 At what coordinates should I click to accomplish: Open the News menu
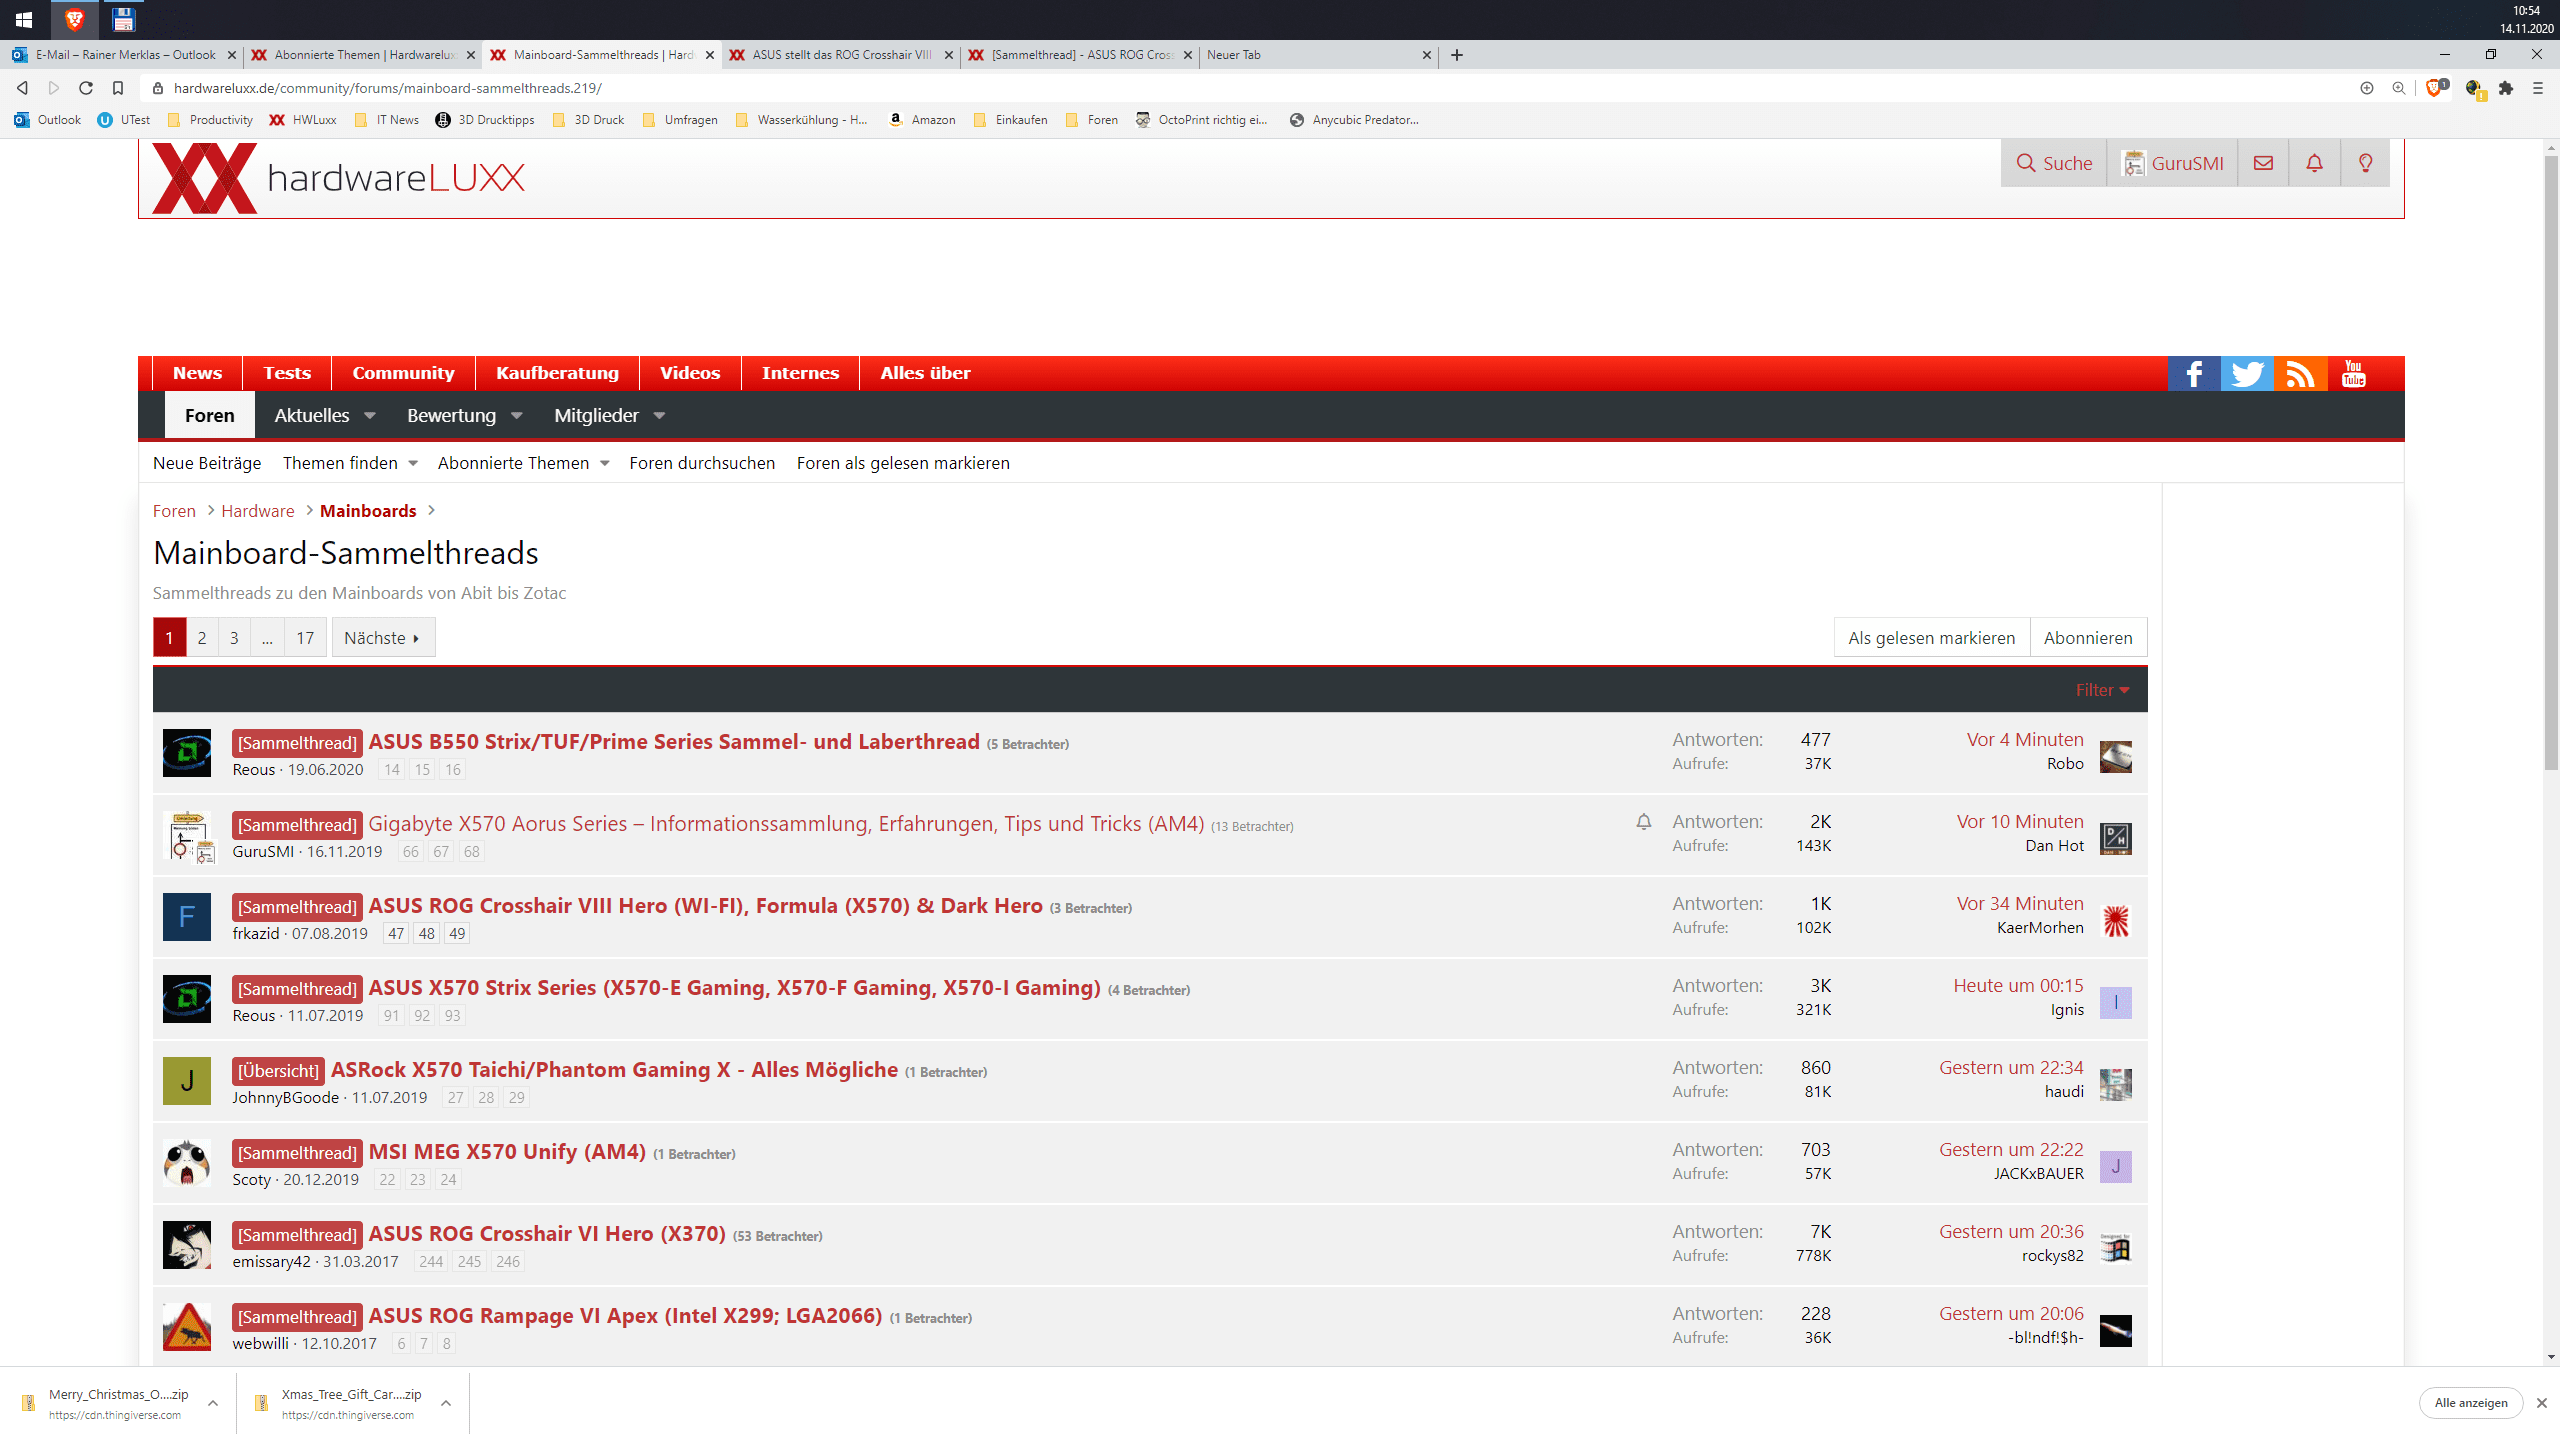(197, 373)
